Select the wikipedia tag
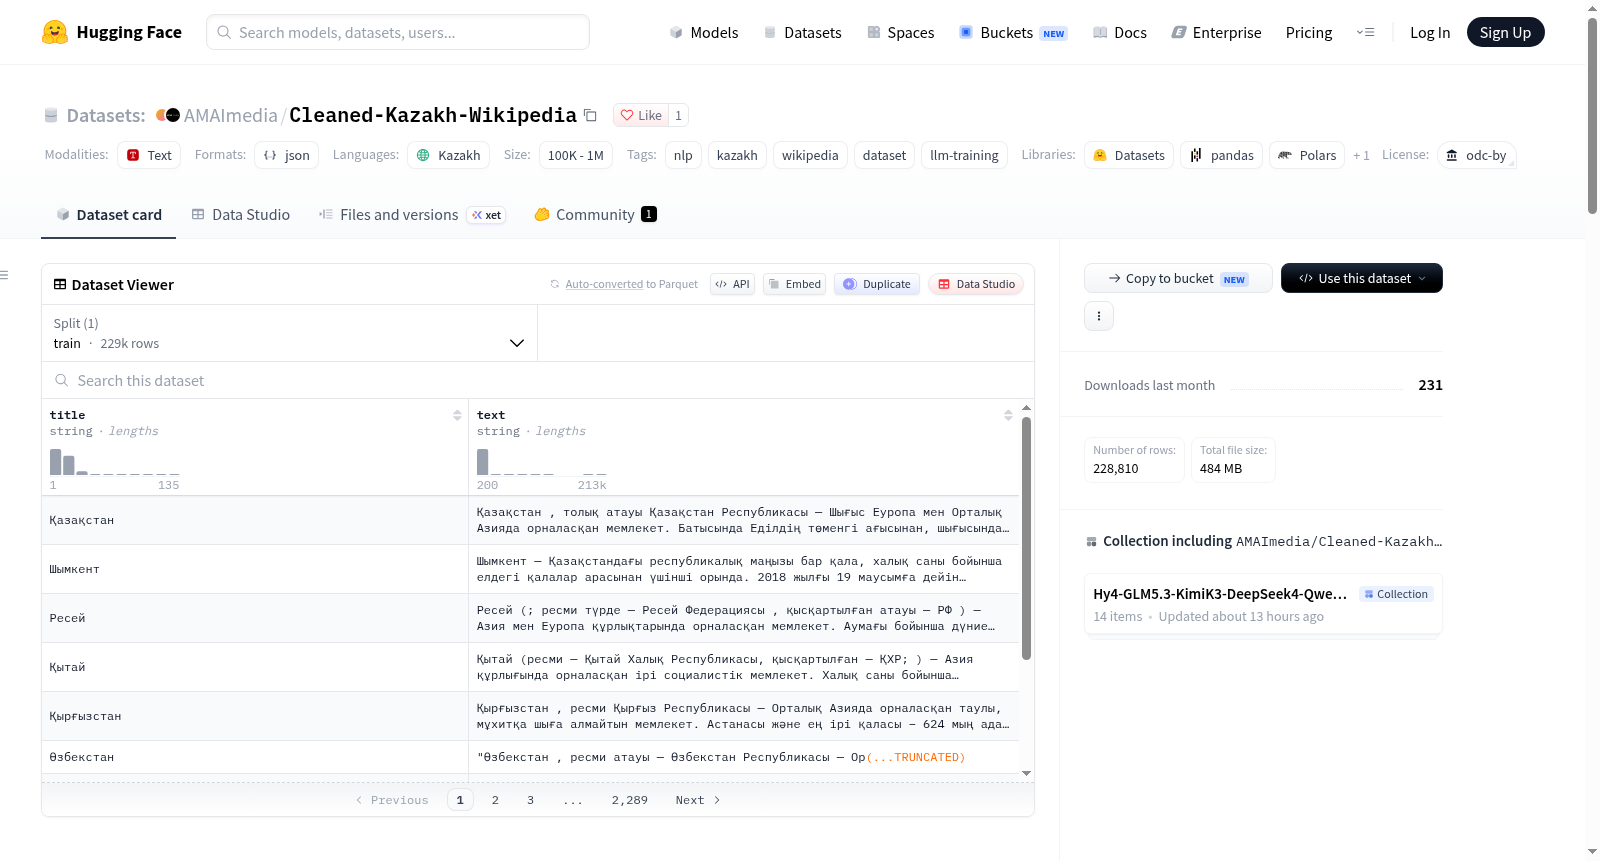The image size is (1600, 861). (x=810, y=155)
